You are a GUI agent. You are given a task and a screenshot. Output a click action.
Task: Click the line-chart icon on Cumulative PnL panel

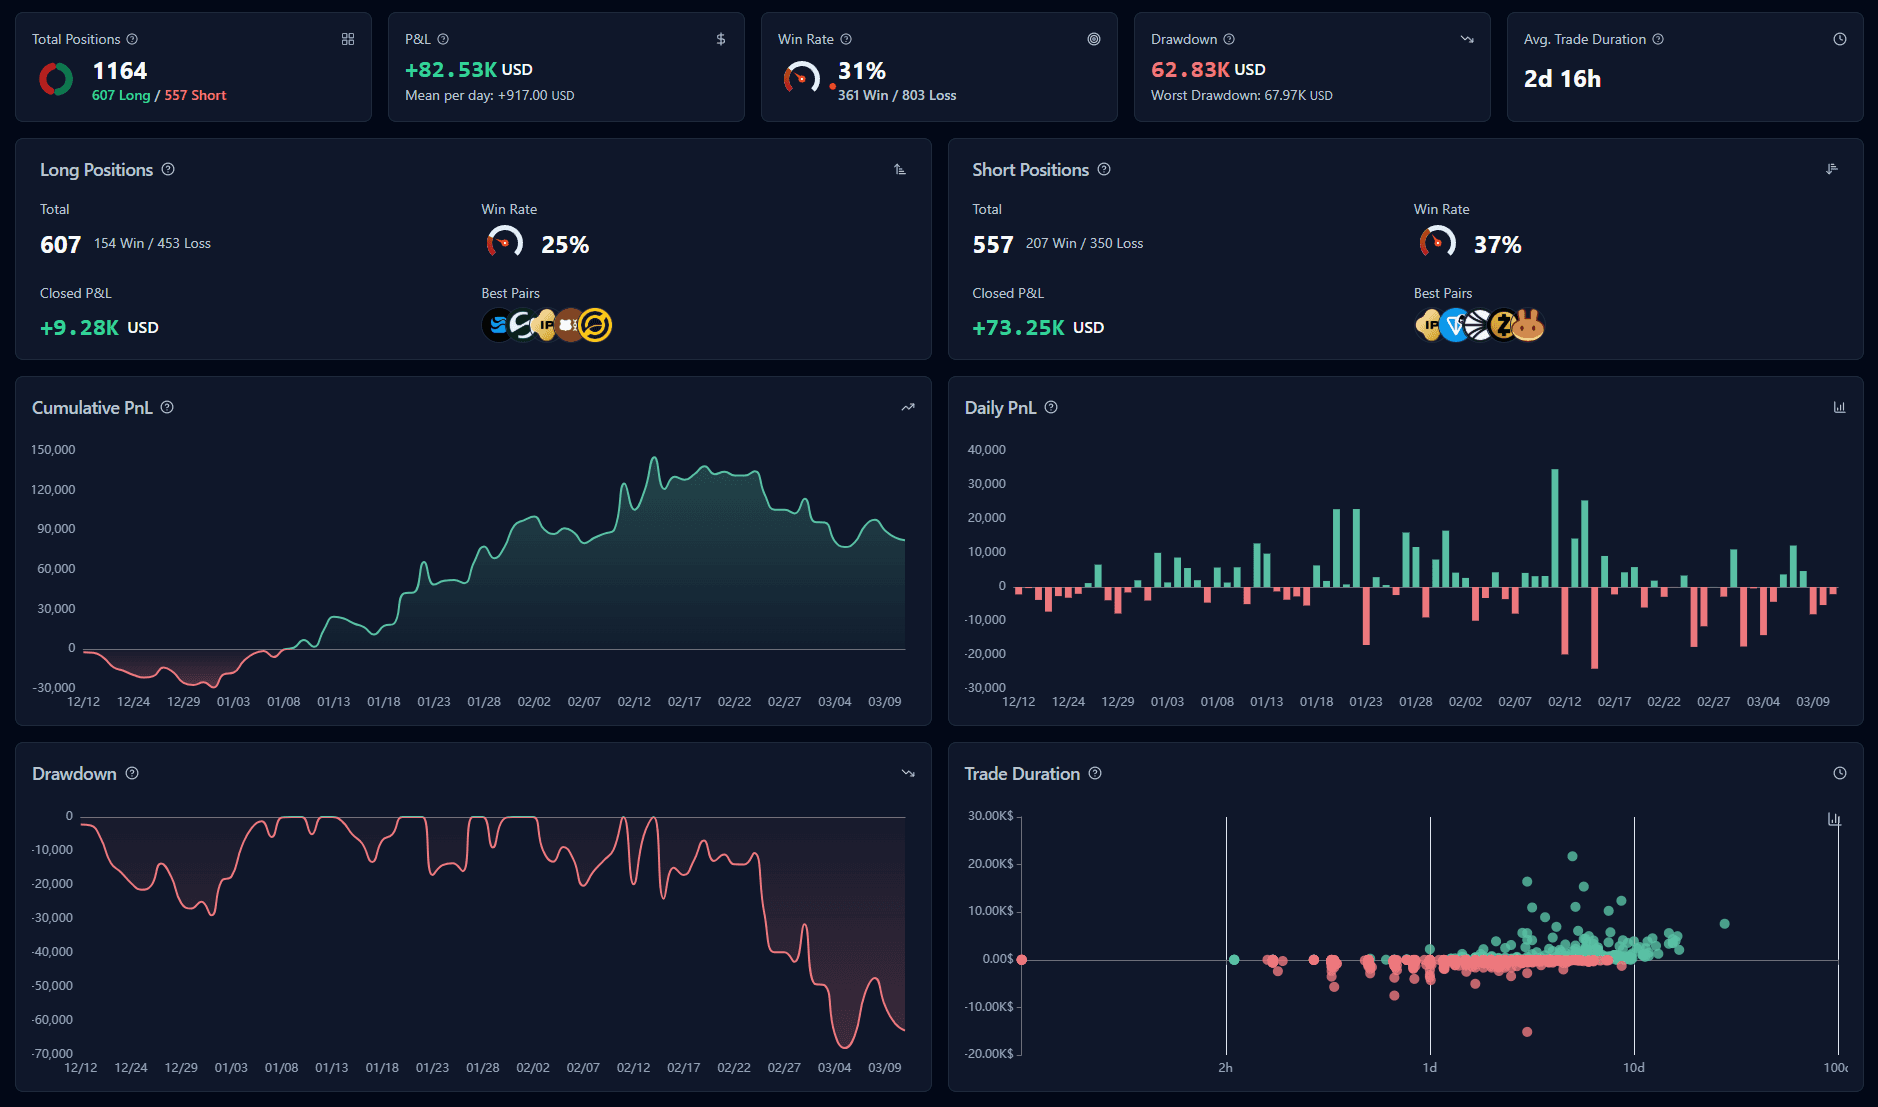[907, 407]
